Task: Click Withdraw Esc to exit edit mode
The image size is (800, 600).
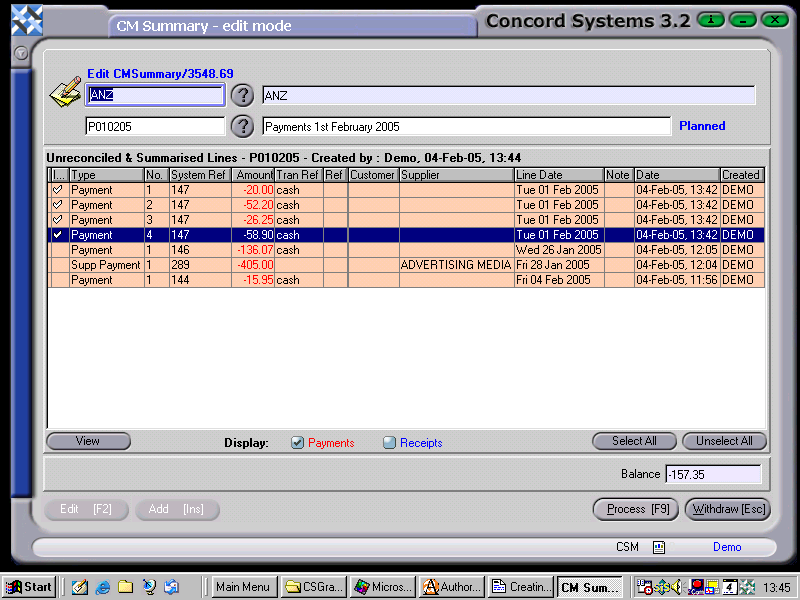Action: point(727,509)
